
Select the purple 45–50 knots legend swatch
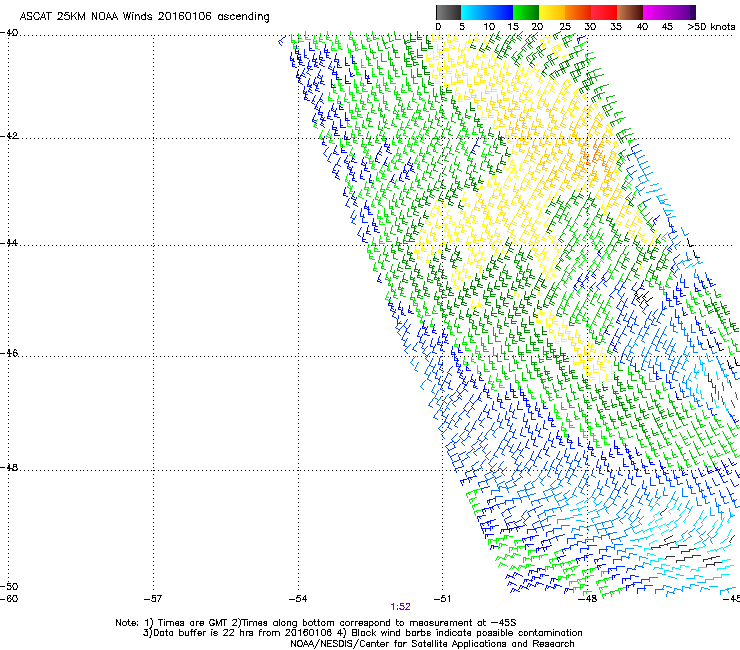pyautogui.click(x=682, y=12)
